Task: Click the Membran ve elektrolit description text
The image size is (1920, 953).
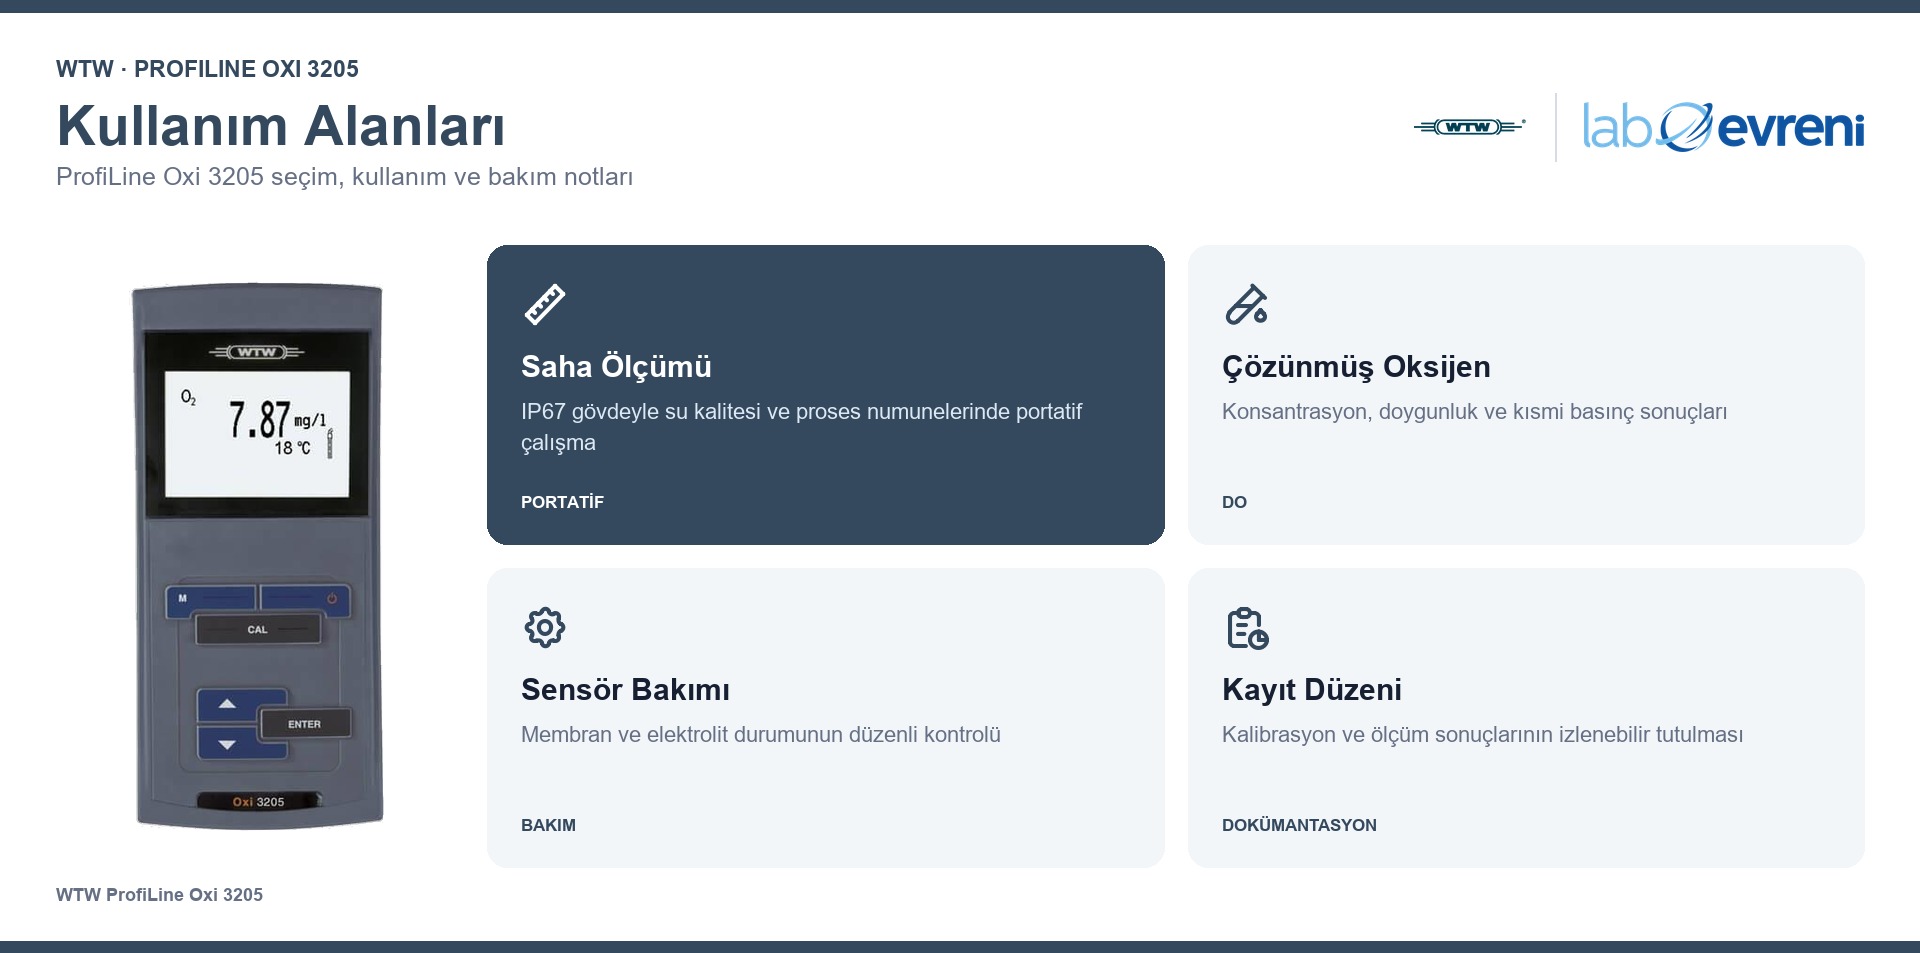Action: click(x=760, y=735)
